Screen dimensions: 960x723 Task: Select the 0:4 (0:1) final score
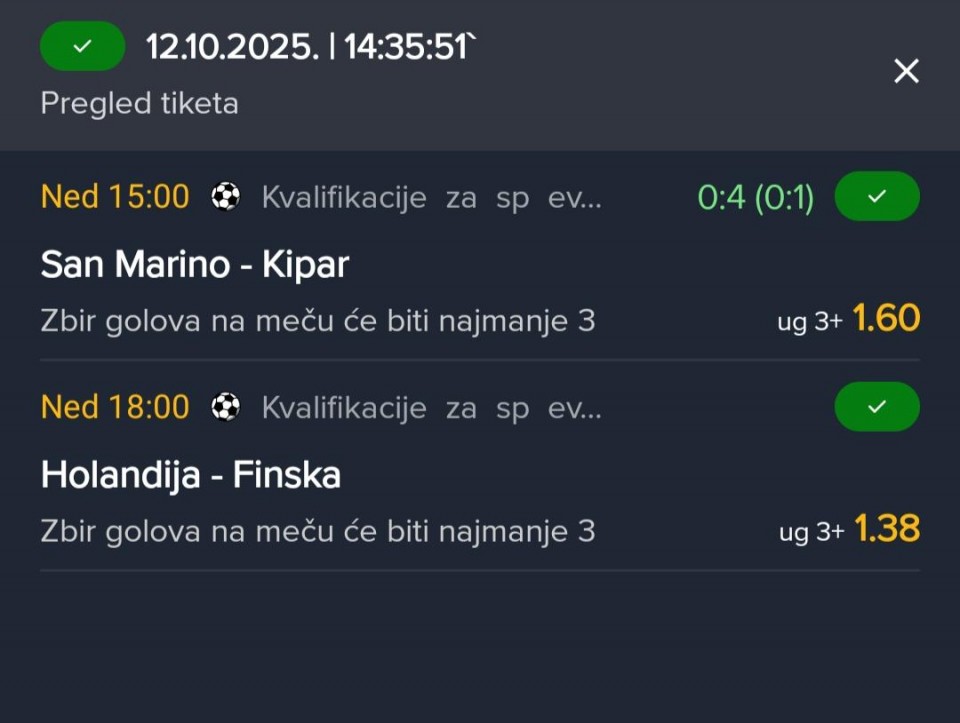[x=755, y=198]
